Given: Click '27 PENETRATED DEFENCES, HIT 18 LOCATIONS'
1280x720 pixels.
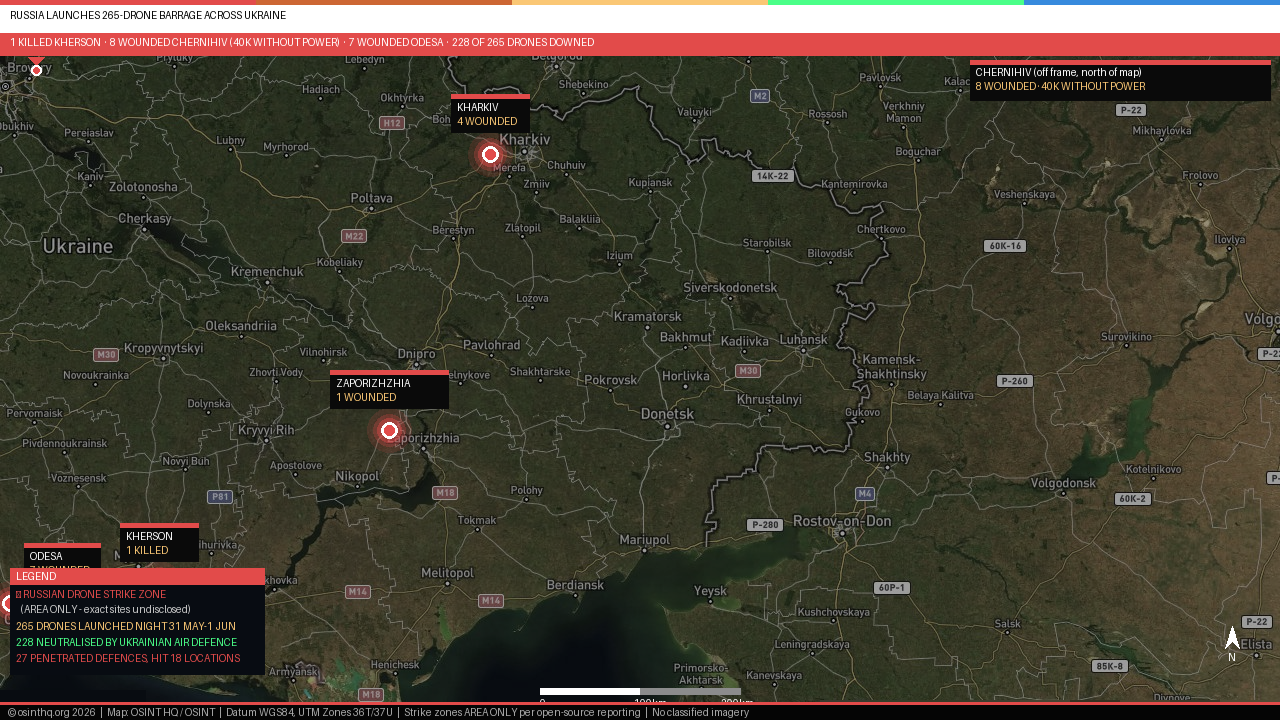Looking at the screenshot, I should [x=128, y=658].
